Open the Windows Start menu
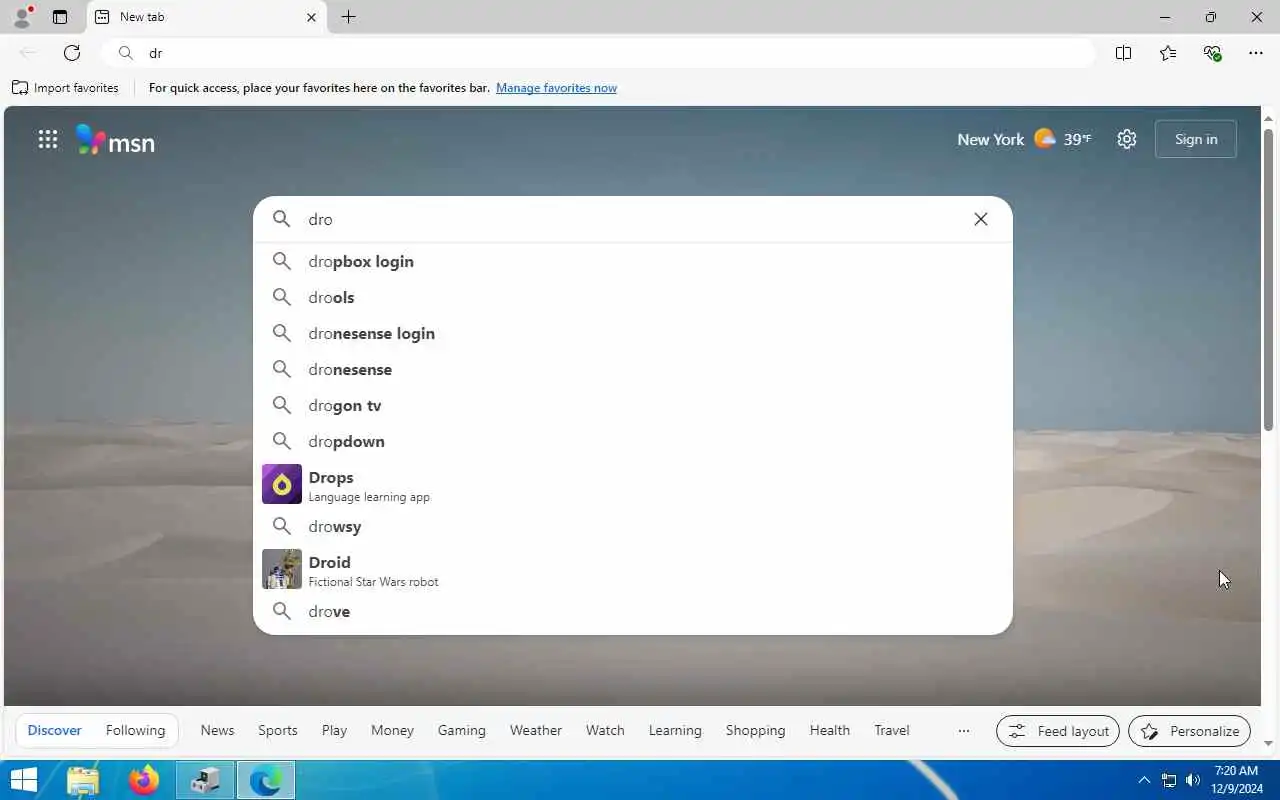 [23, 780]
